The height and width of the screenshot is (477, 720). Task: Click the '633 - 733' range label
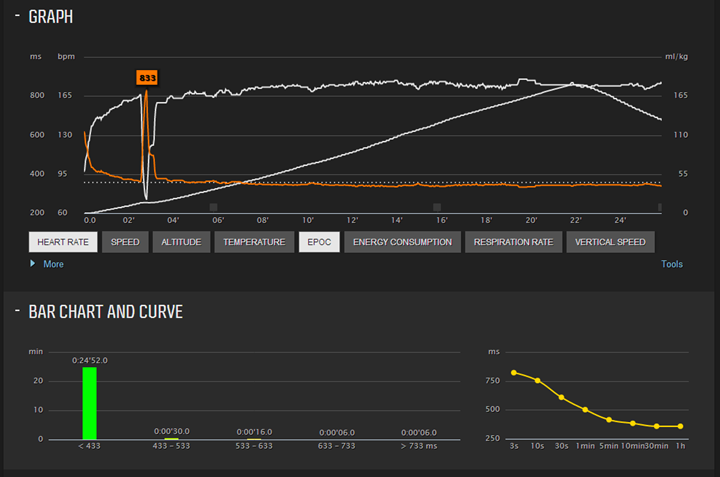tap(337, 446)
